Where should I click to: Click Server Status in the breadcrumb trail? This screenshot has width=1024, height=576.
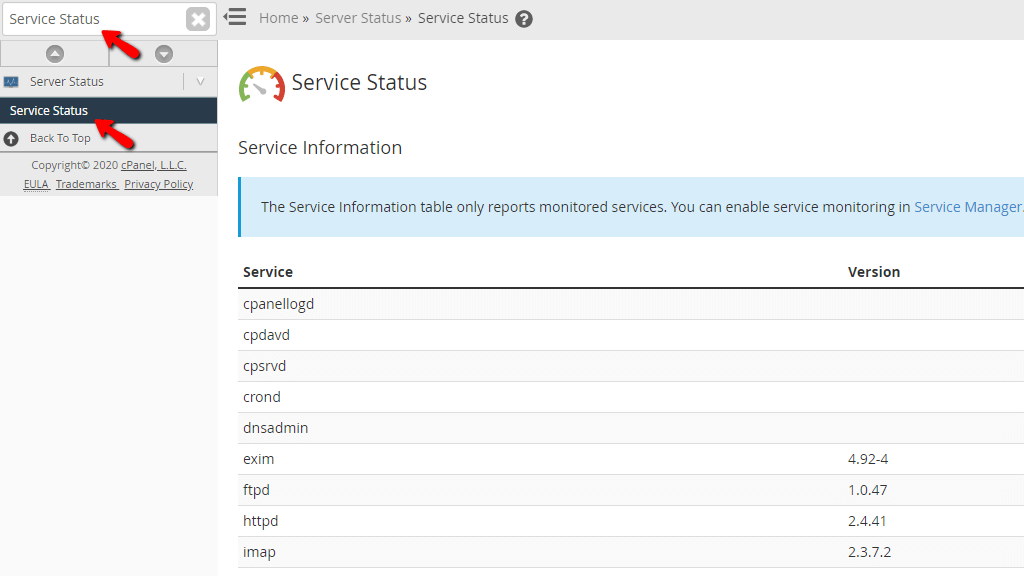click(357, 18)
